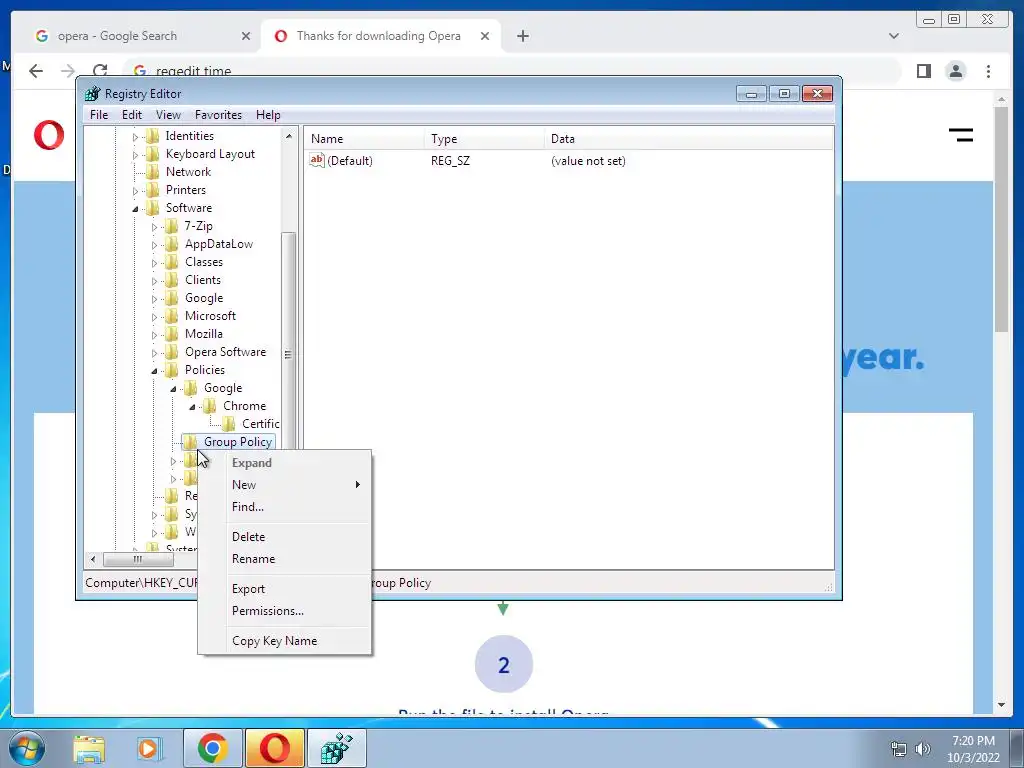This screenshot has height=768, width=1024.
Task: Click the tree's vertical scrollbar thumb
Action: (x=288, y=354)
